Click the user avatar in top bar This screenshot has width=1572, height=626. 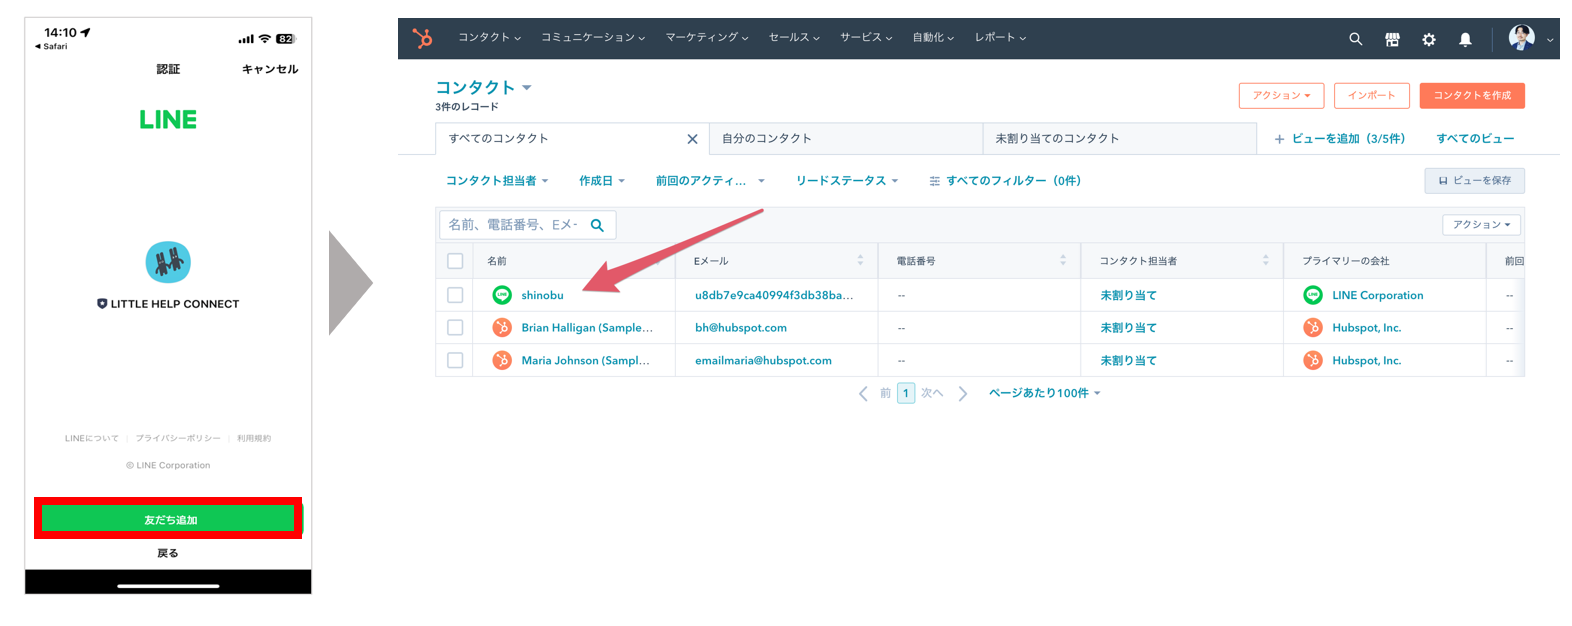[1521, 38]
